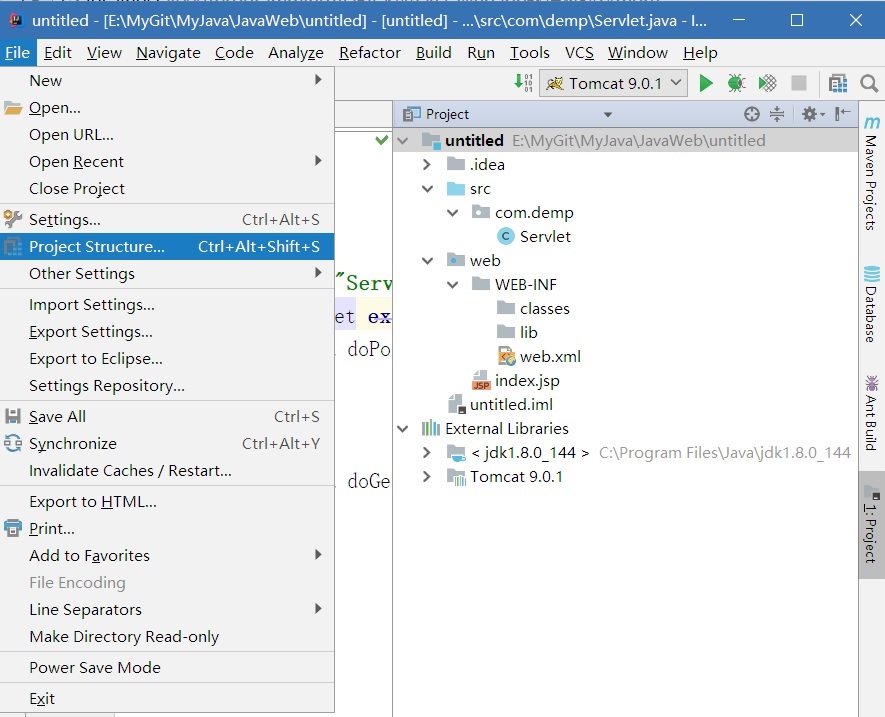885x717 pixels.
Task: Collapse the src folder
Action: click(x=427, y=189)
